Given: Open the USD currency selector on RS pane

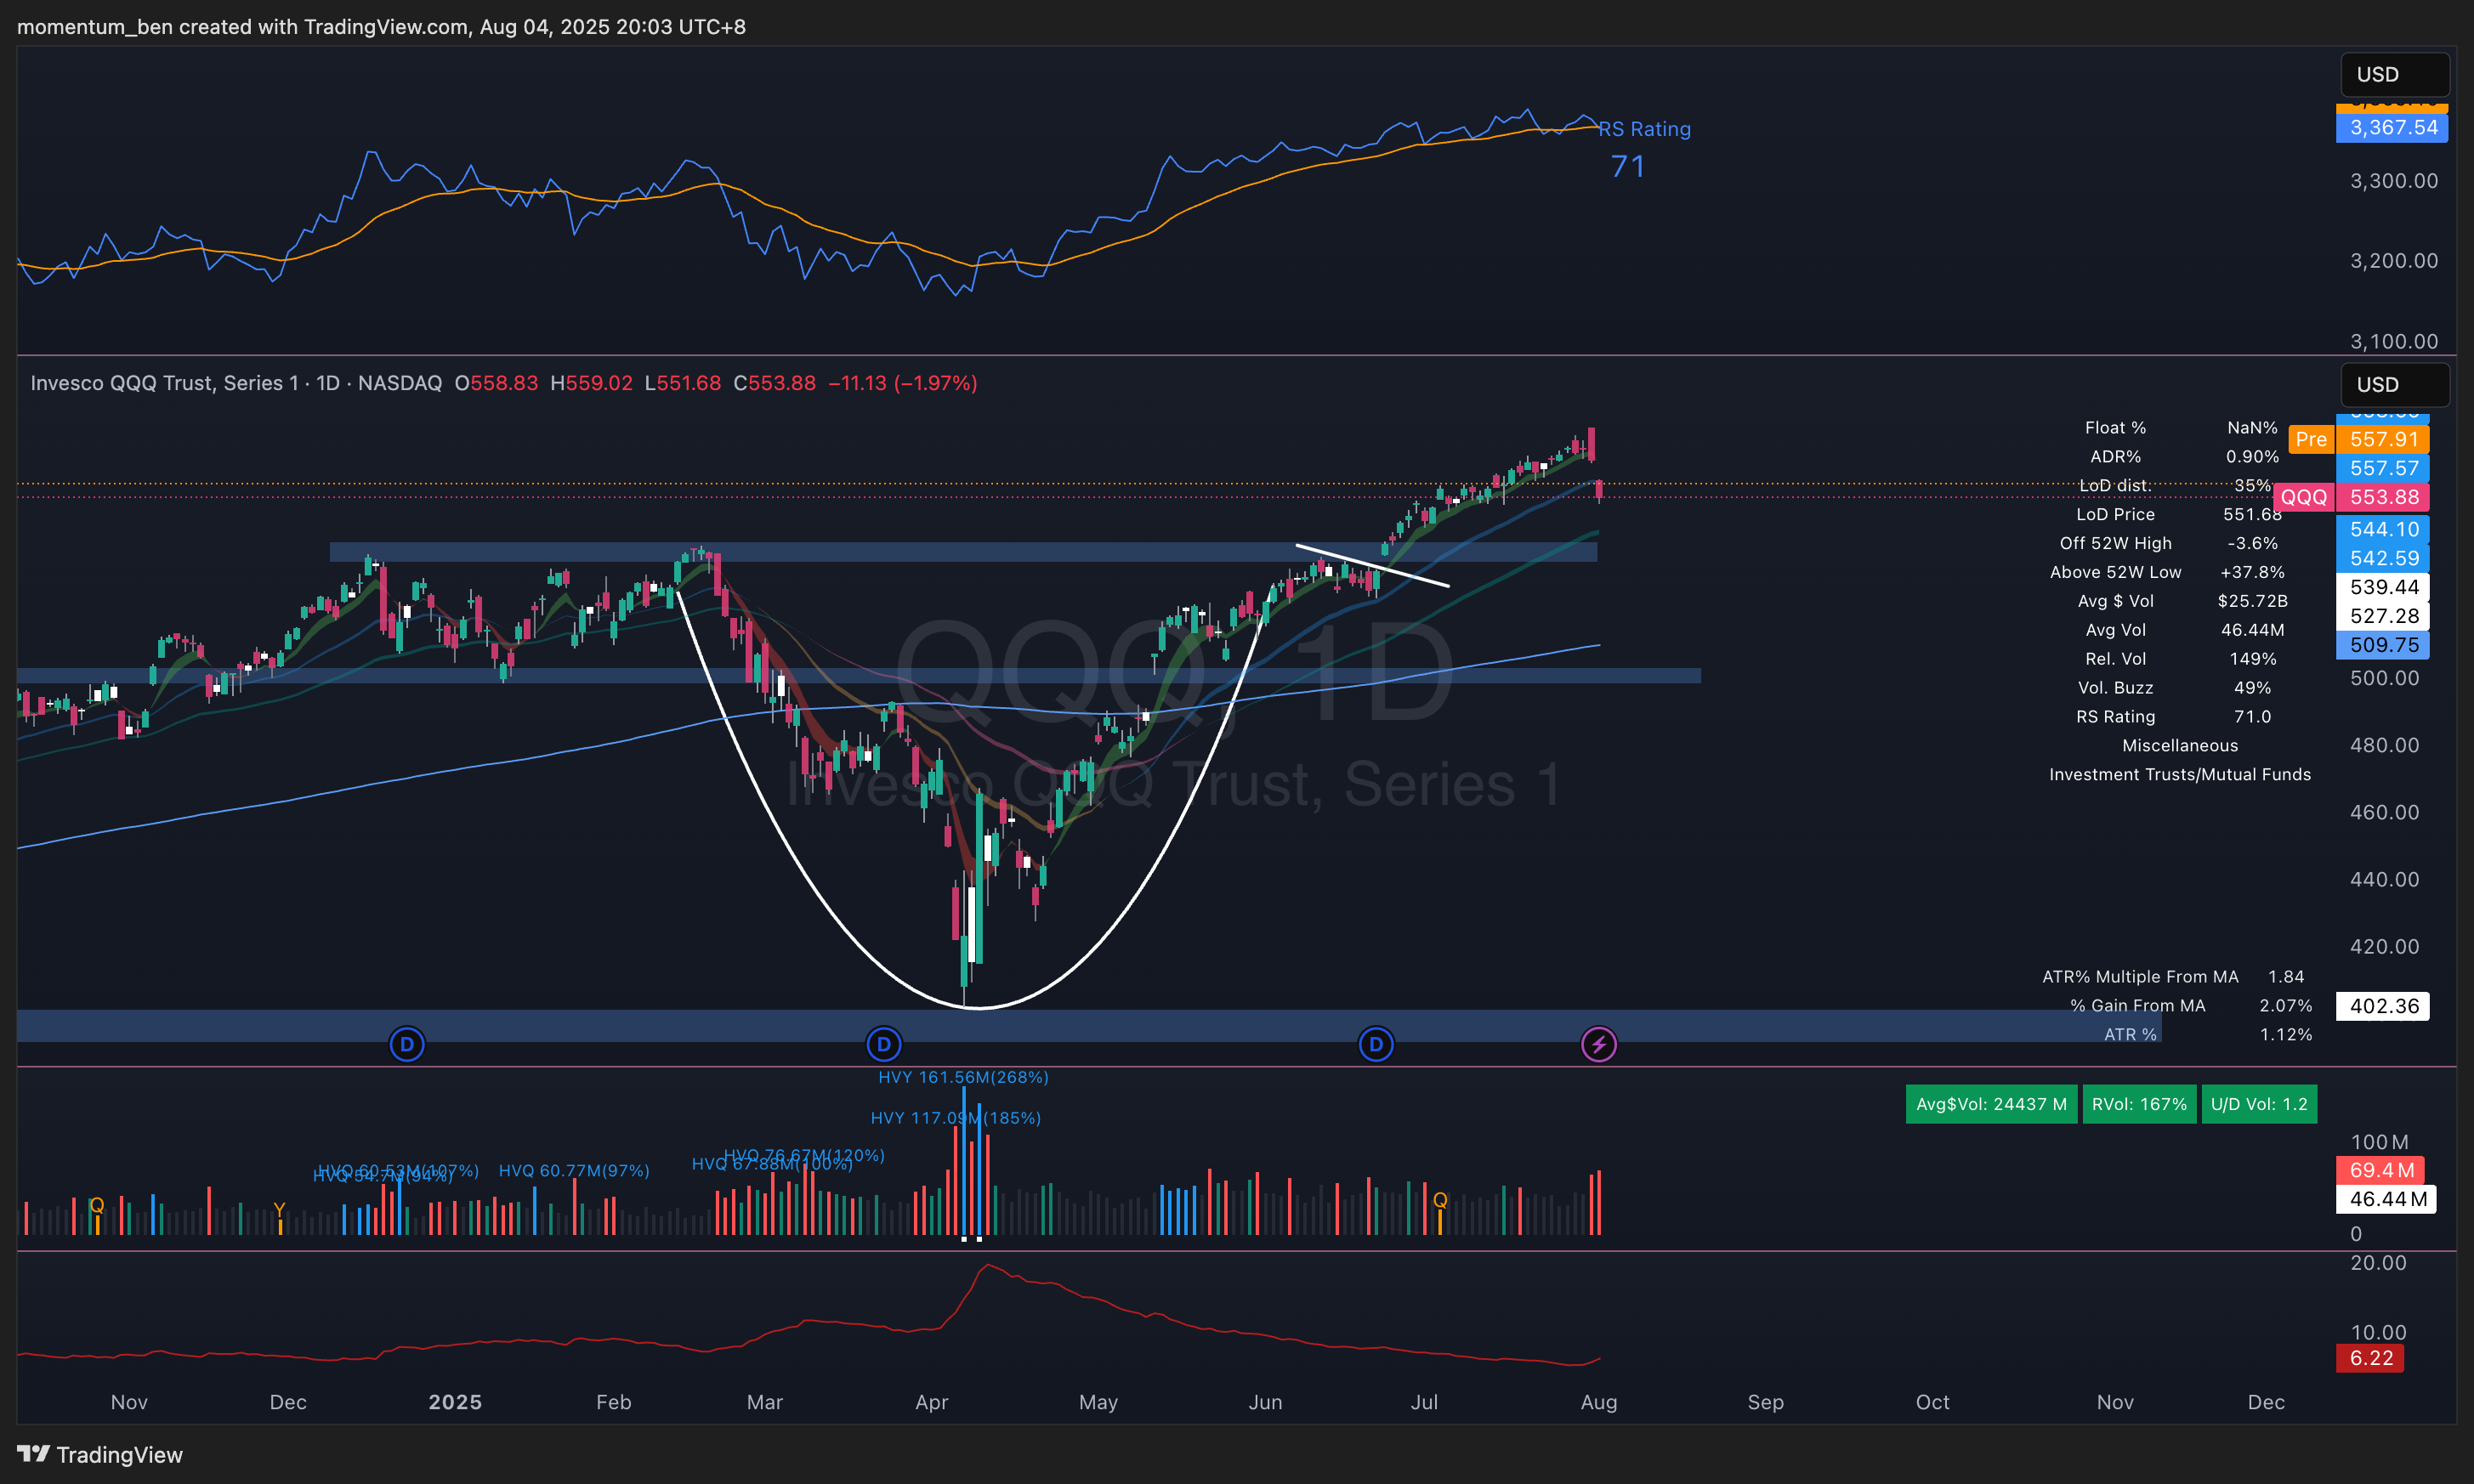Looking at the screenshot, I should coord(2393,75).
